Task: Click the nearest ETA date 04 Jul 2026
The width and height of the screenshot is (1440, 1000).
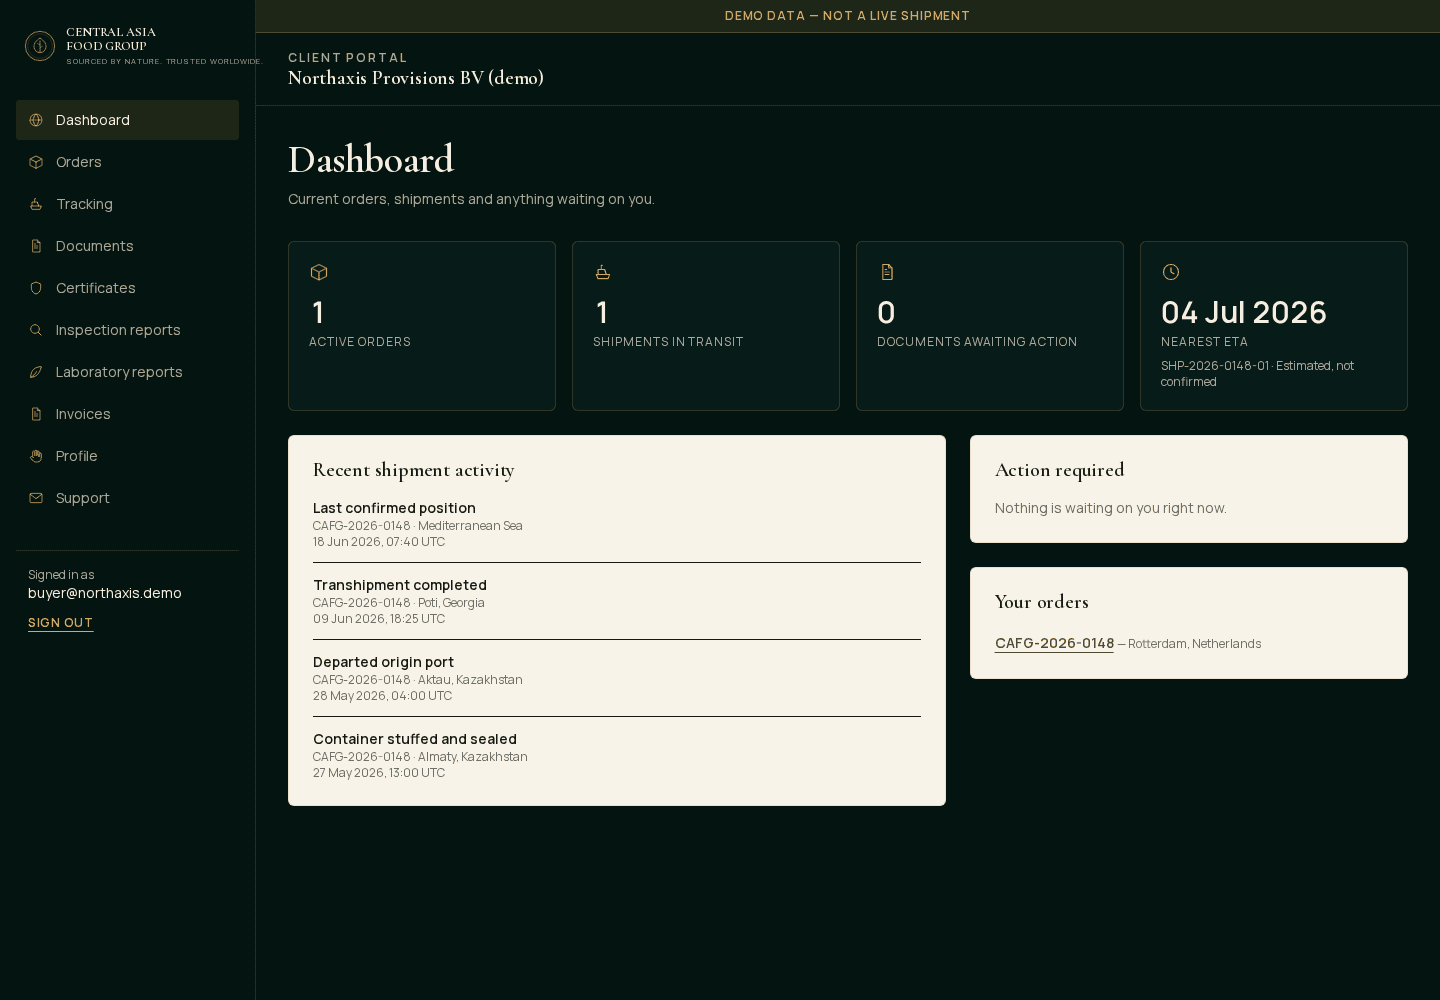Action: (x=1243, y=313)
